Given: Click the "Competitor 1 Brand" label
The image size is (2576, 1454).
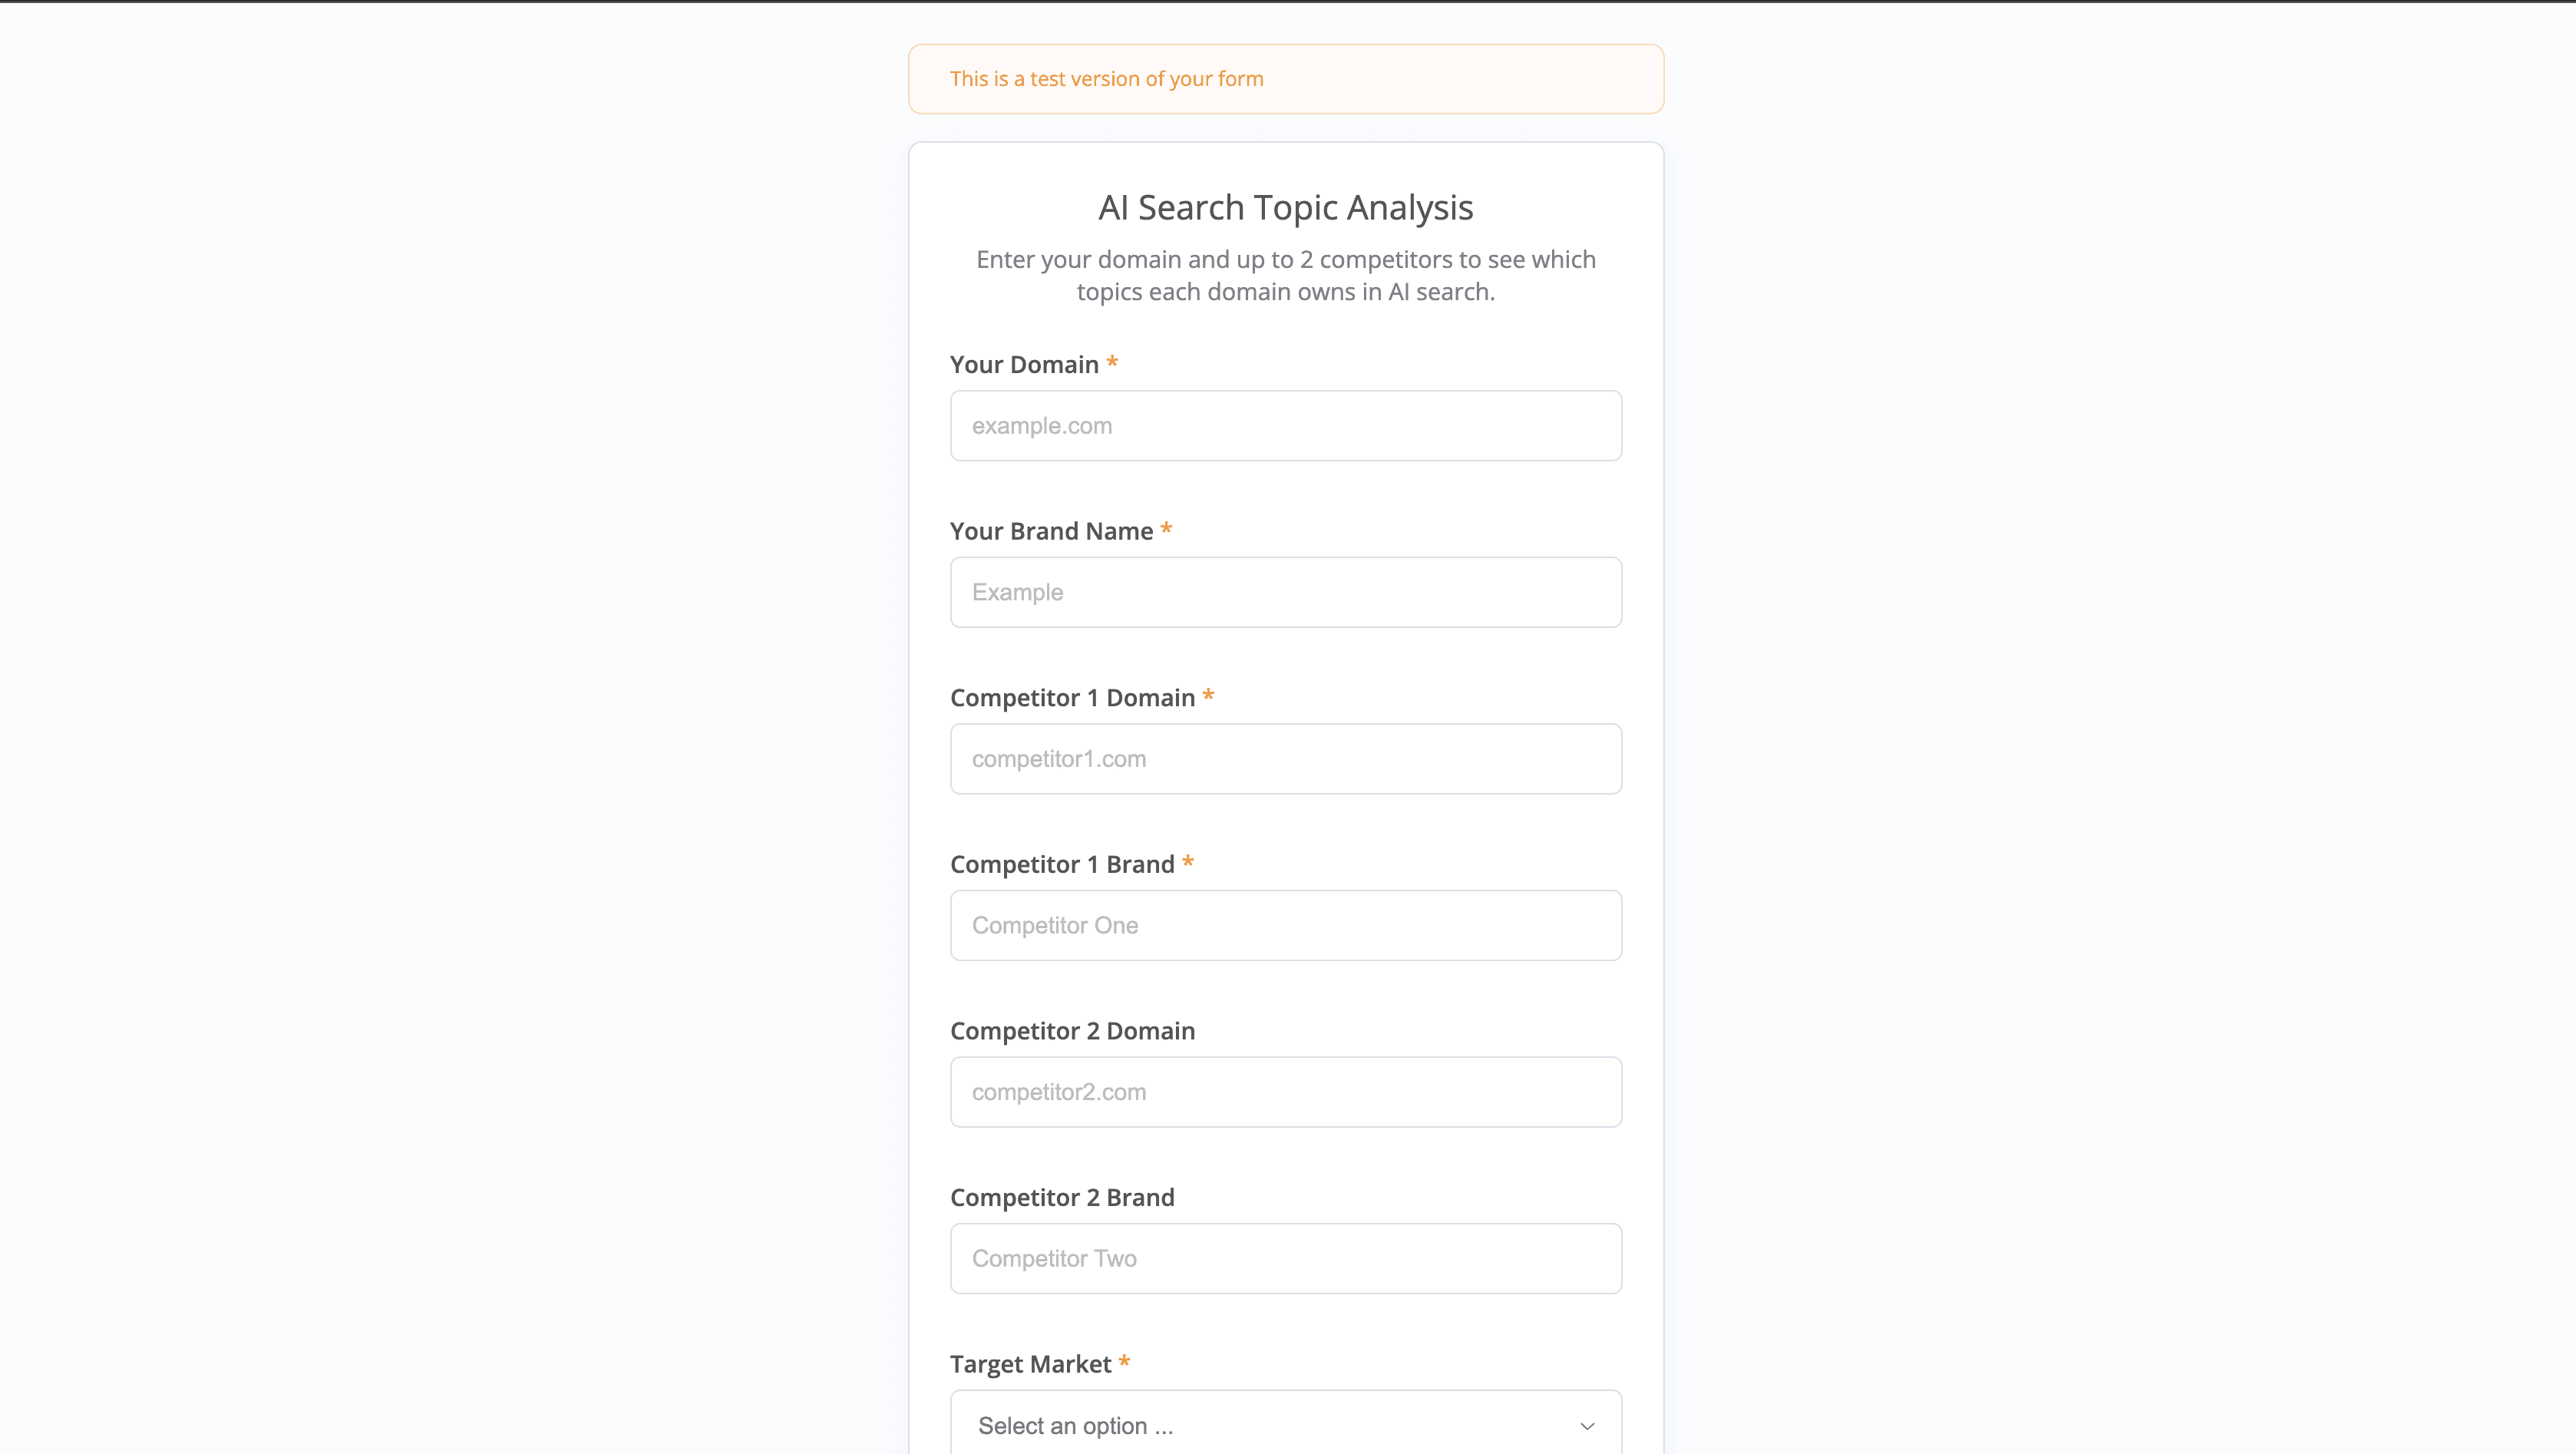Looking at the screenshot, I should click(x=1062, y=864).
